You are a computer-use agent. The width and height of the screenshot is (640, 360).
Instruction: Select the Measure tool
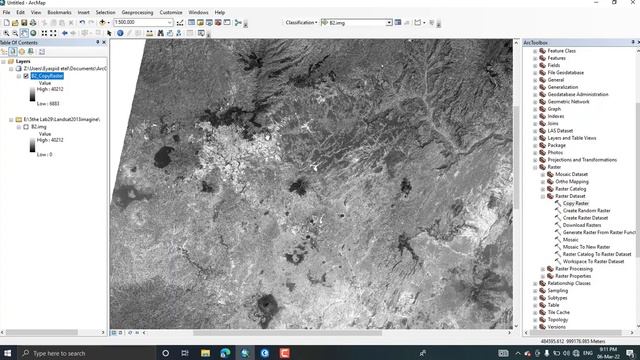[x=149, y=33]
